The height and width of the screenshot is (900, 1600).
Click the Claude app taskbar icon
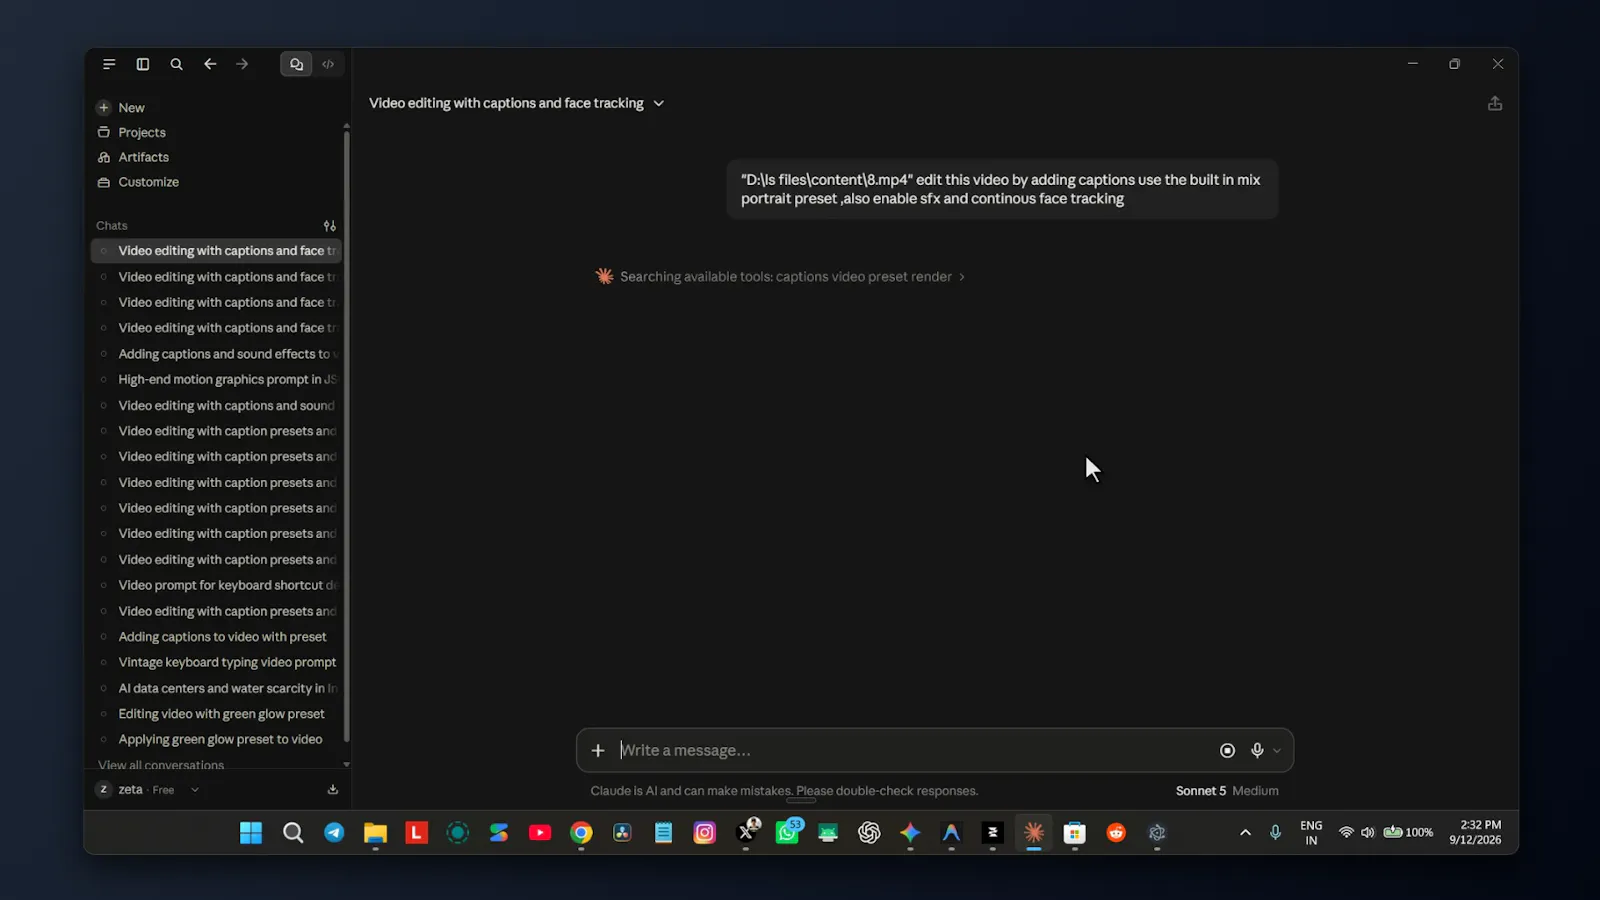click(1034, 833)
